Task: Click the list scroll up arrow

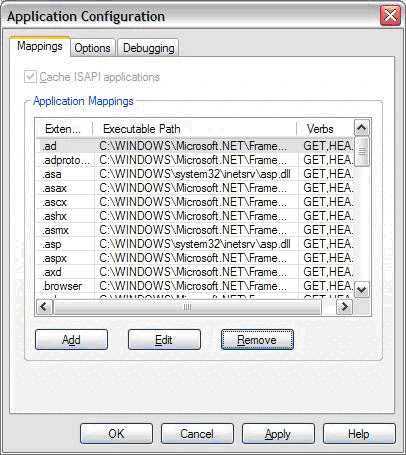Action: pos(362,127)
